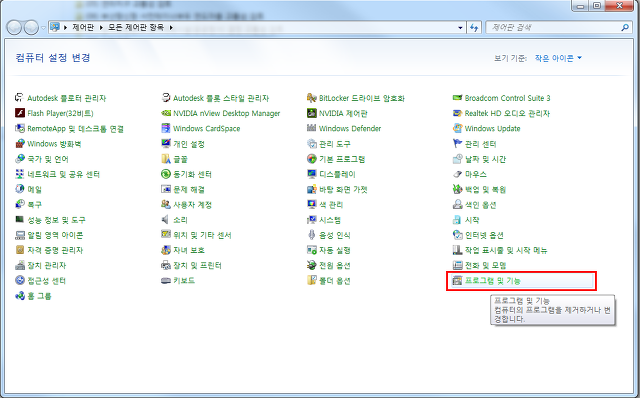The height and width of the screenshot is (398, 640).
Task: Open 색인 옵션 link
Action: (x=480, y=205)
